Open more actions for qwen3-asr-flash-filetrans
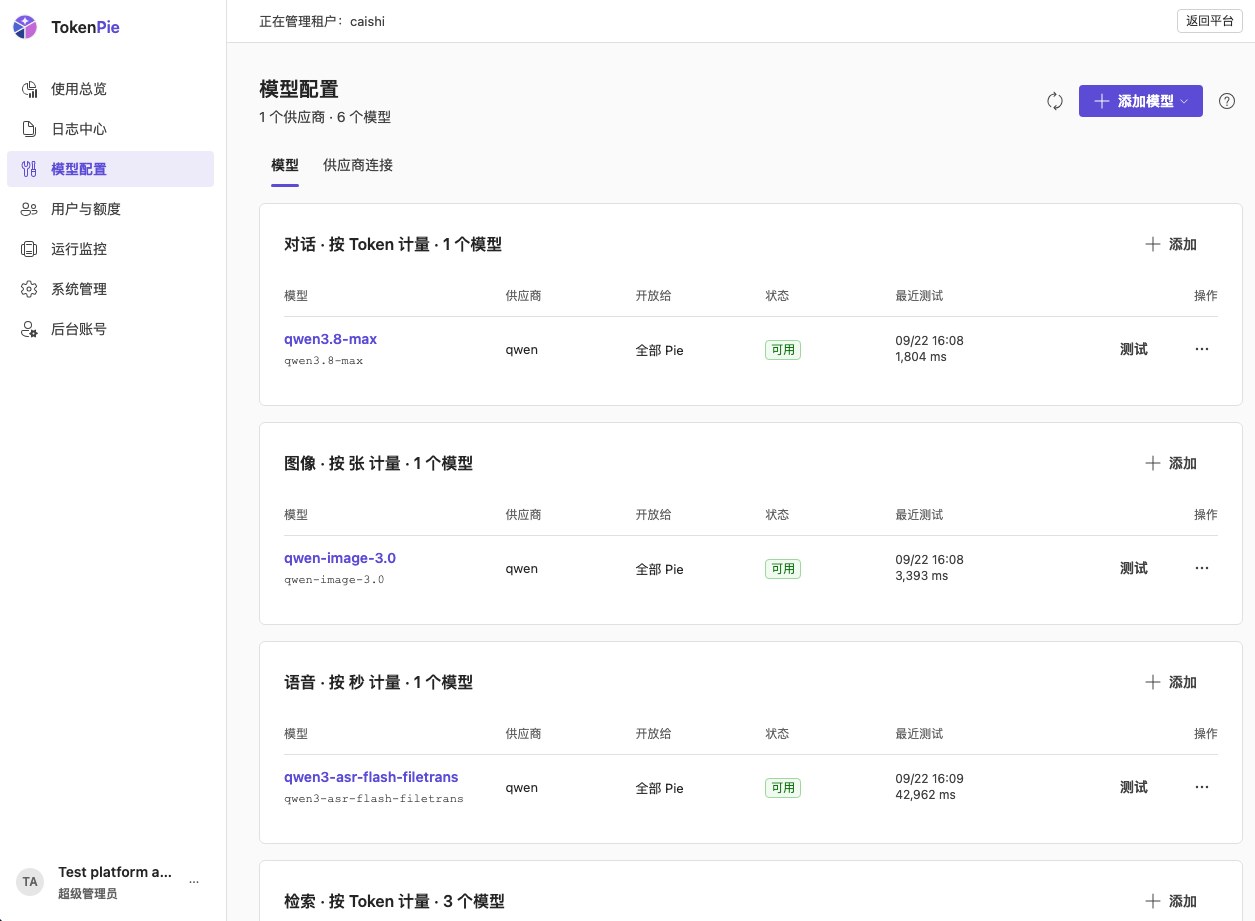Screen dimensions: 1255x921 click(x=1202, y=787)
